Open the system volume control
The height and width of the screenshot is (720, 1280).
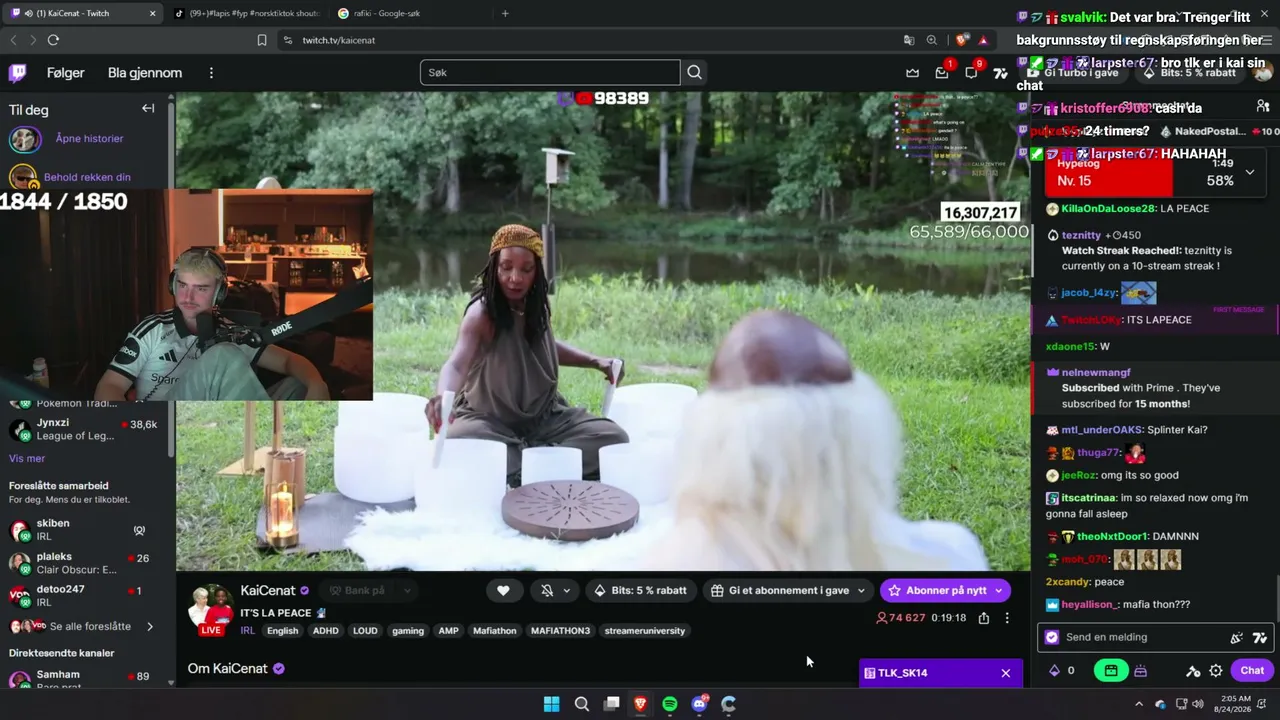pyautogui.click(x=1198, y=704)
